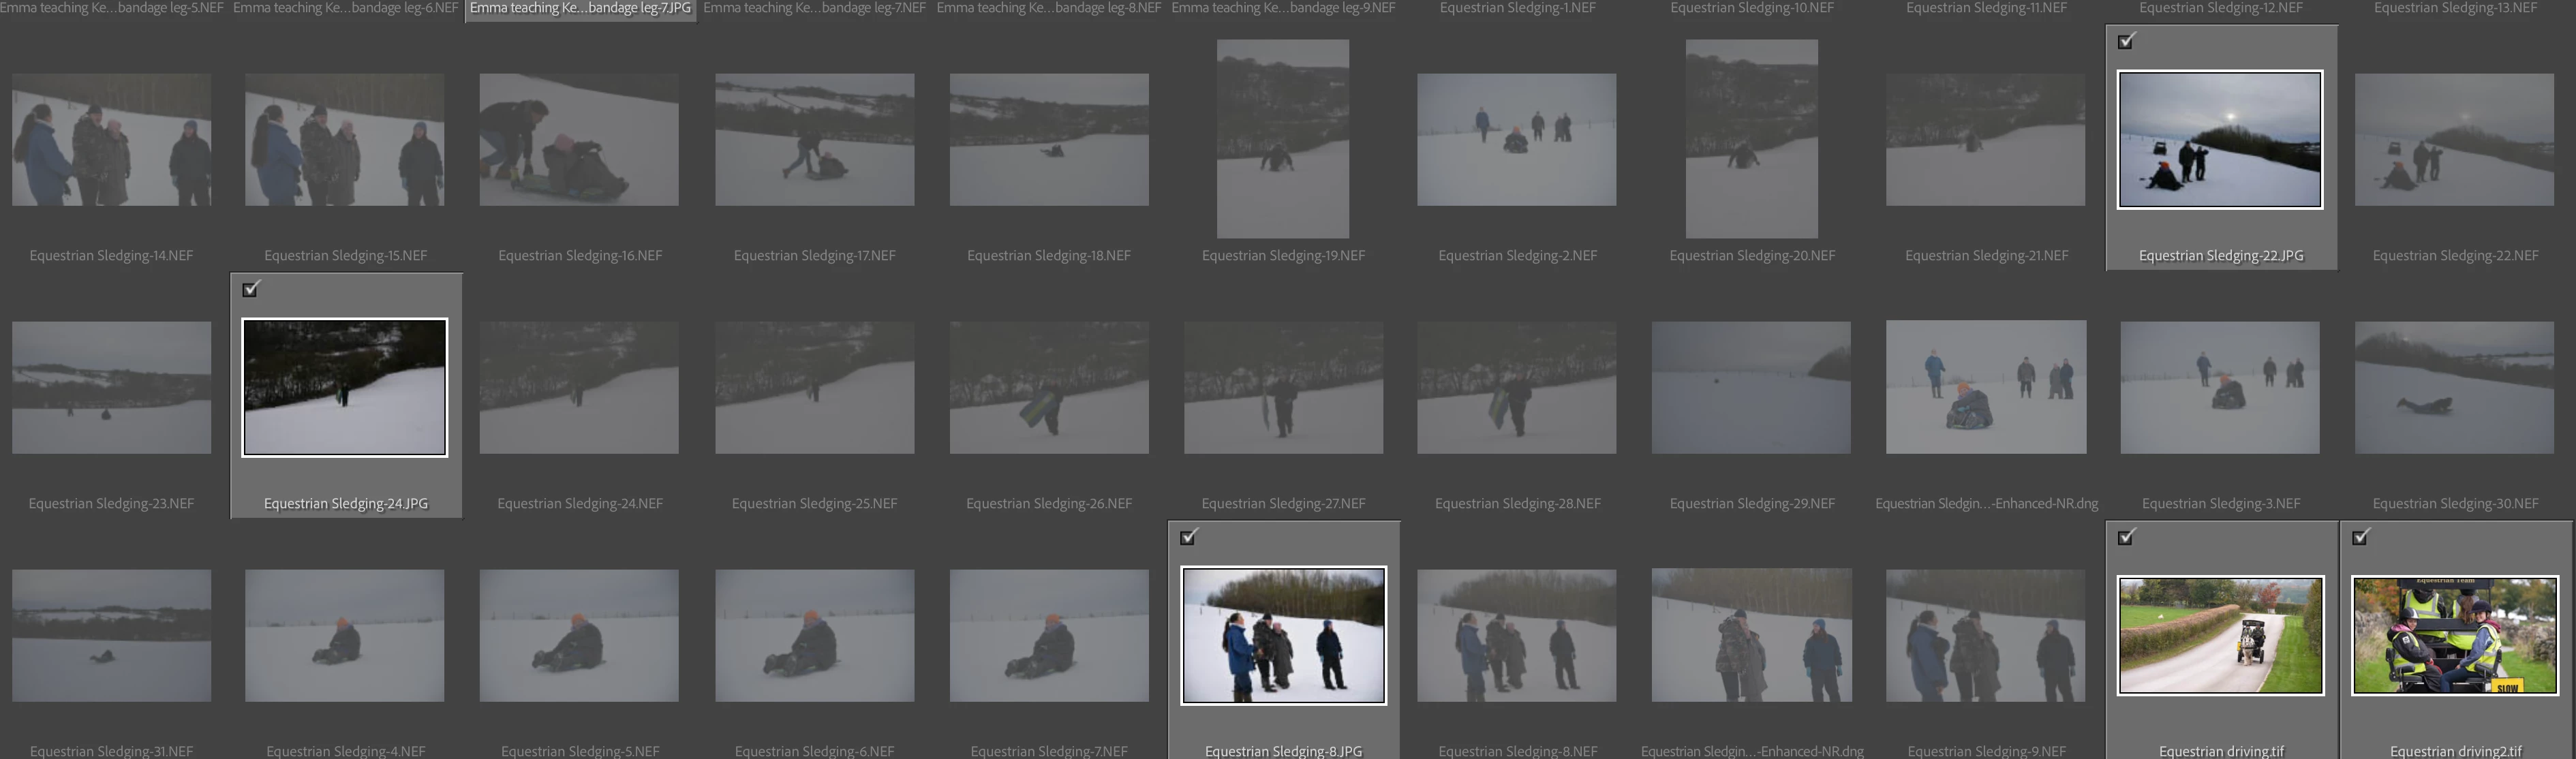Image resolution: width=2576 pixels, height=759 pixels.
Task: Uncheck the Equestrian driving.tif checkbox
Action: point(2126,537)
